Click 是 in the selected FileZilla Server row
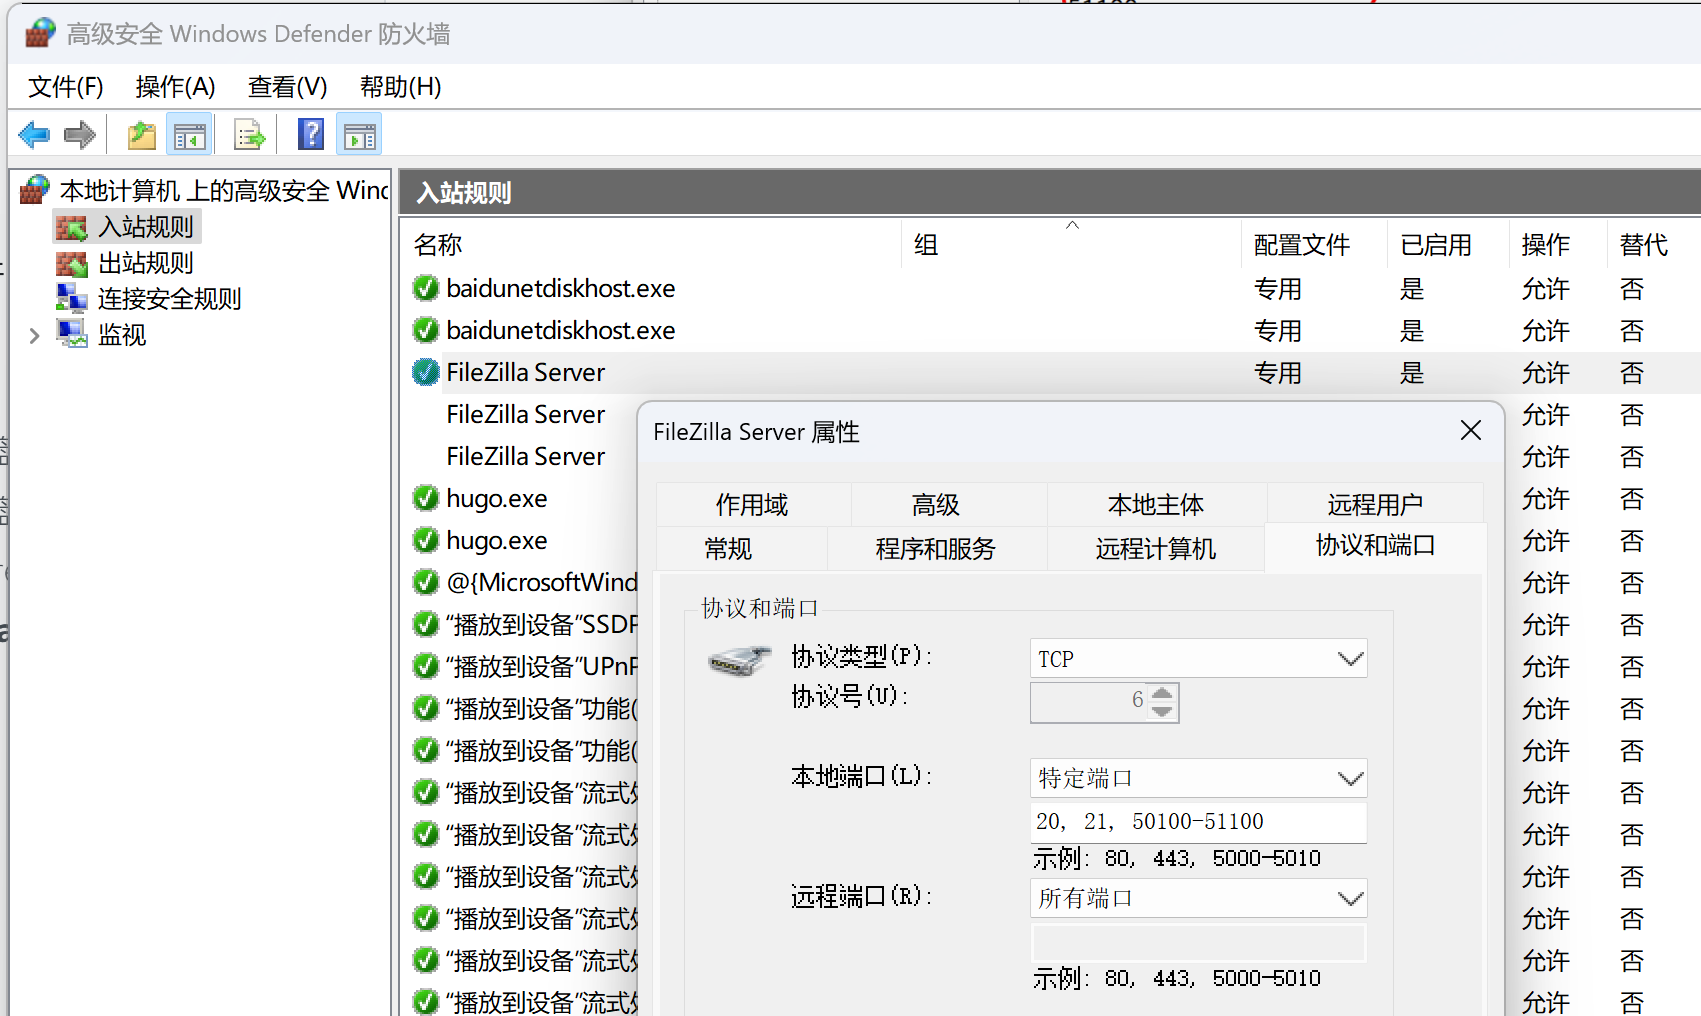The height and width of the screenshot is (1016, 1701). point(1412,373)
